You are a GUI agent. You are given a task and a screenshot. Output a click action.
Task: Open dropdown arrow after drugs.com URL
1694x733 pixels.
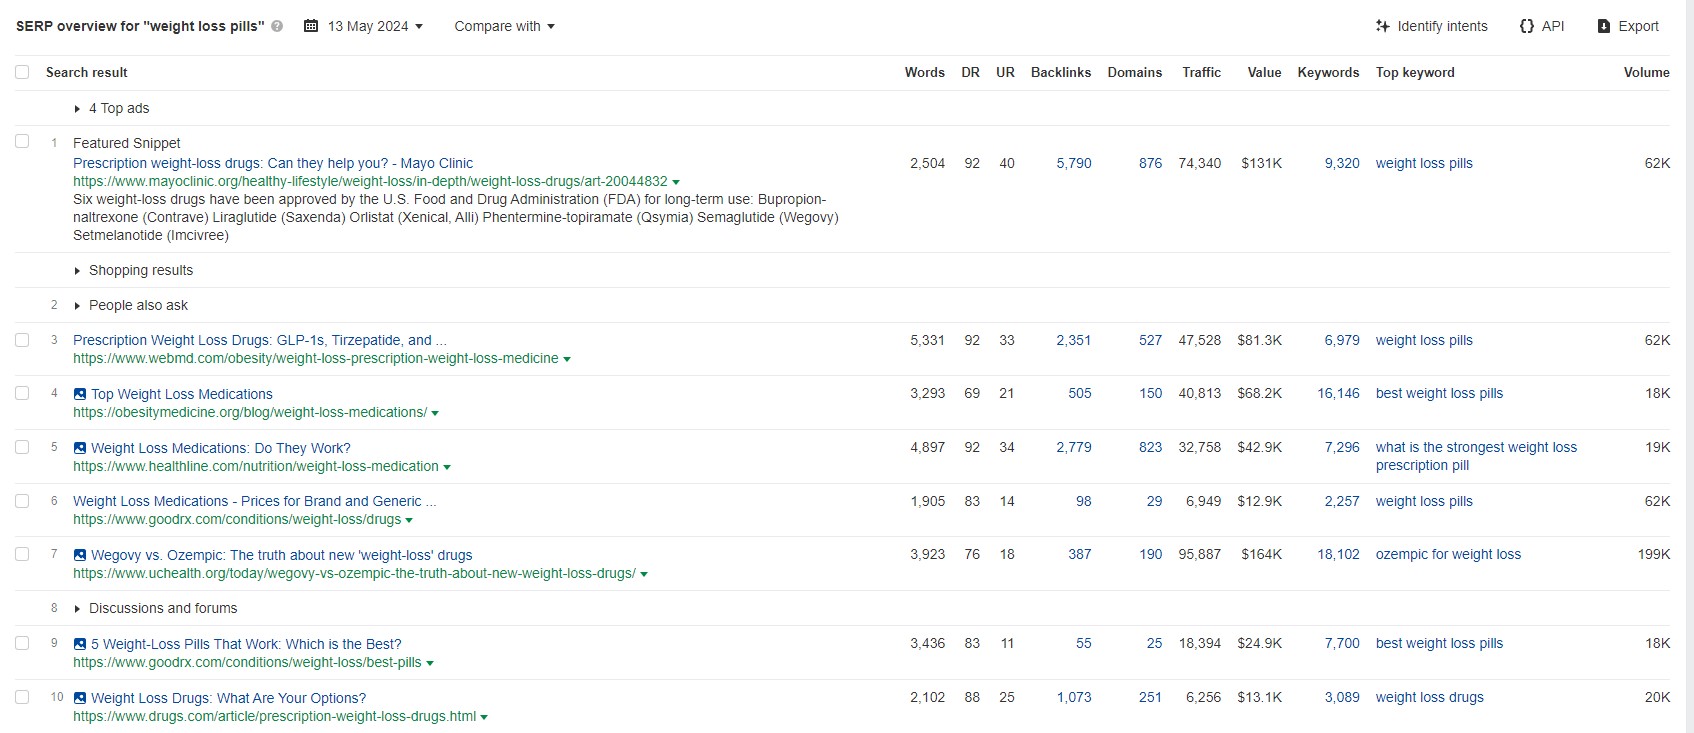[x=484, y=717]
